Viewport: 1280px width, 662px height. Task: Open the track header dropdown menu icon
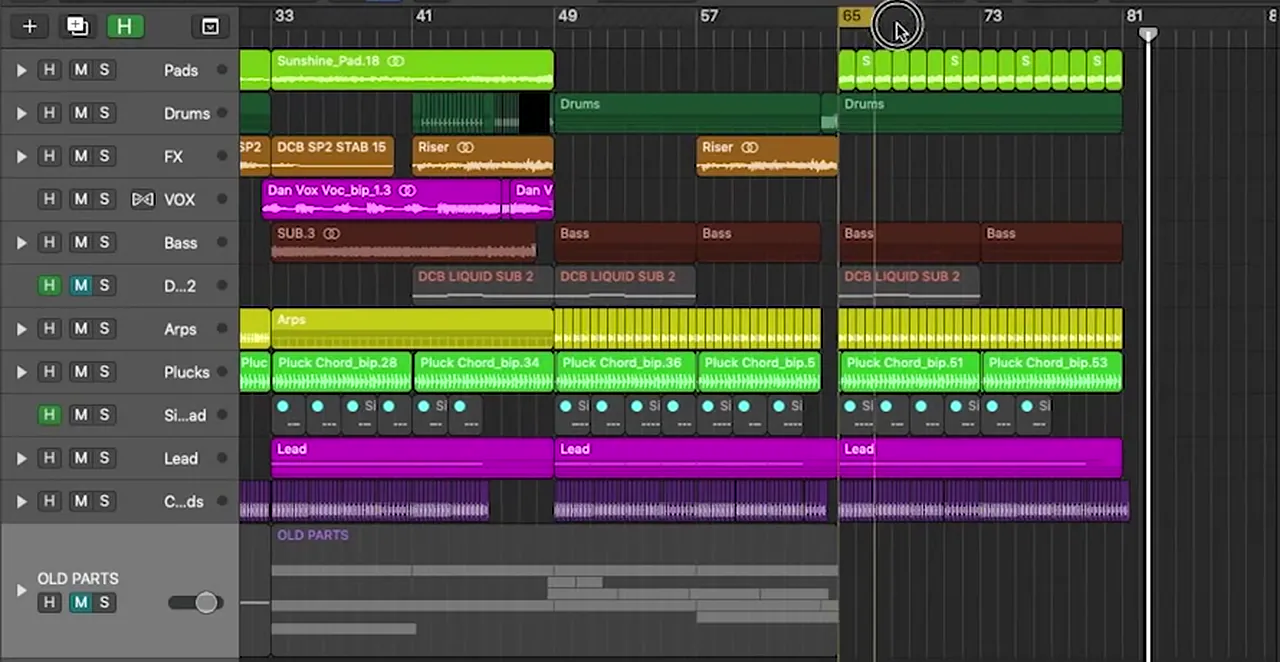click(210, 27)
